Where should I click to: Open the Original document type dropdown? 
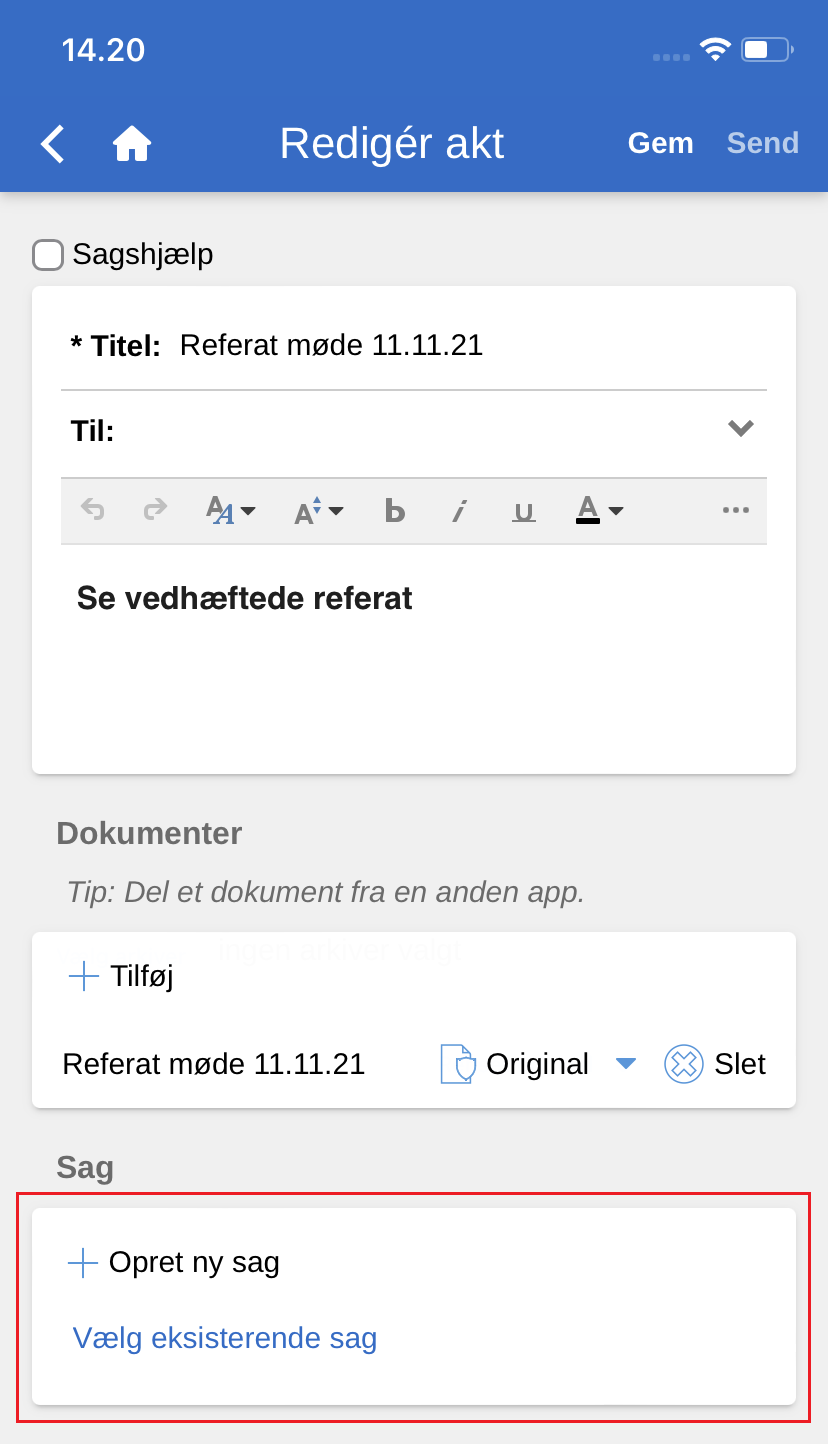coord(626,1064)
